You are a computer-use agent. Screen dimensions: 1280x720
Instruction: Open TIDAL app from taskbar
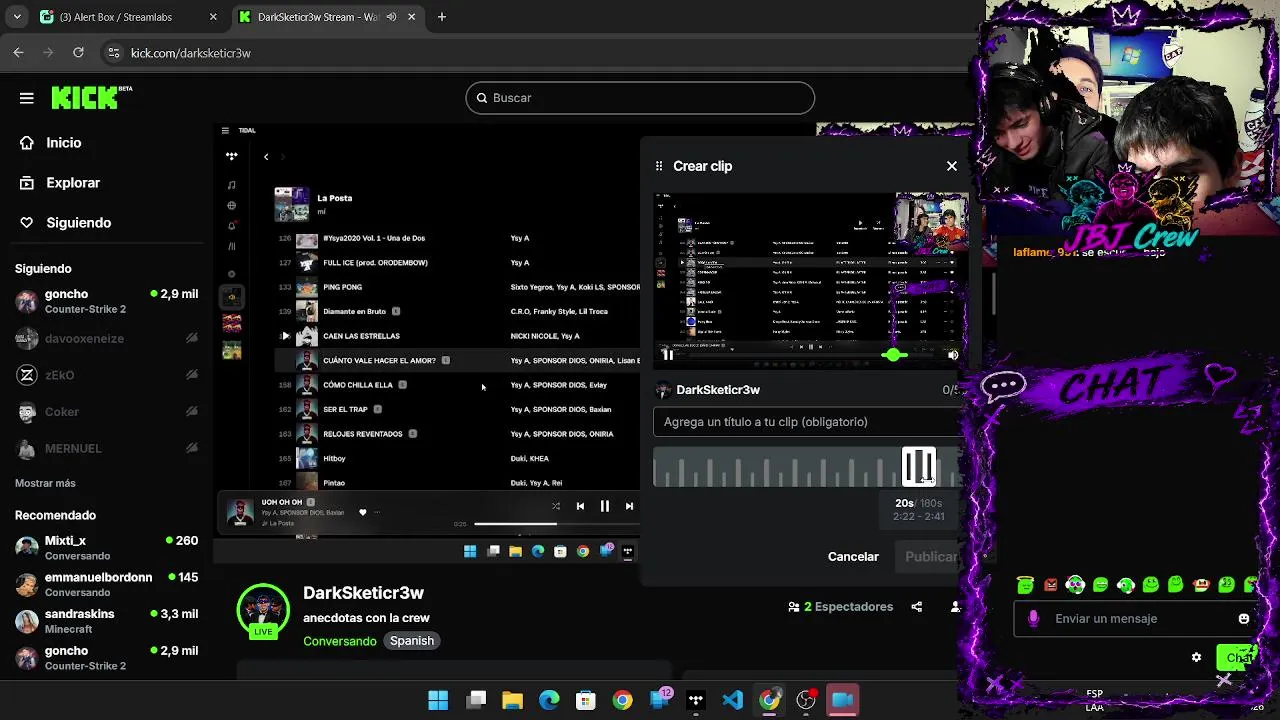[696, 700]
